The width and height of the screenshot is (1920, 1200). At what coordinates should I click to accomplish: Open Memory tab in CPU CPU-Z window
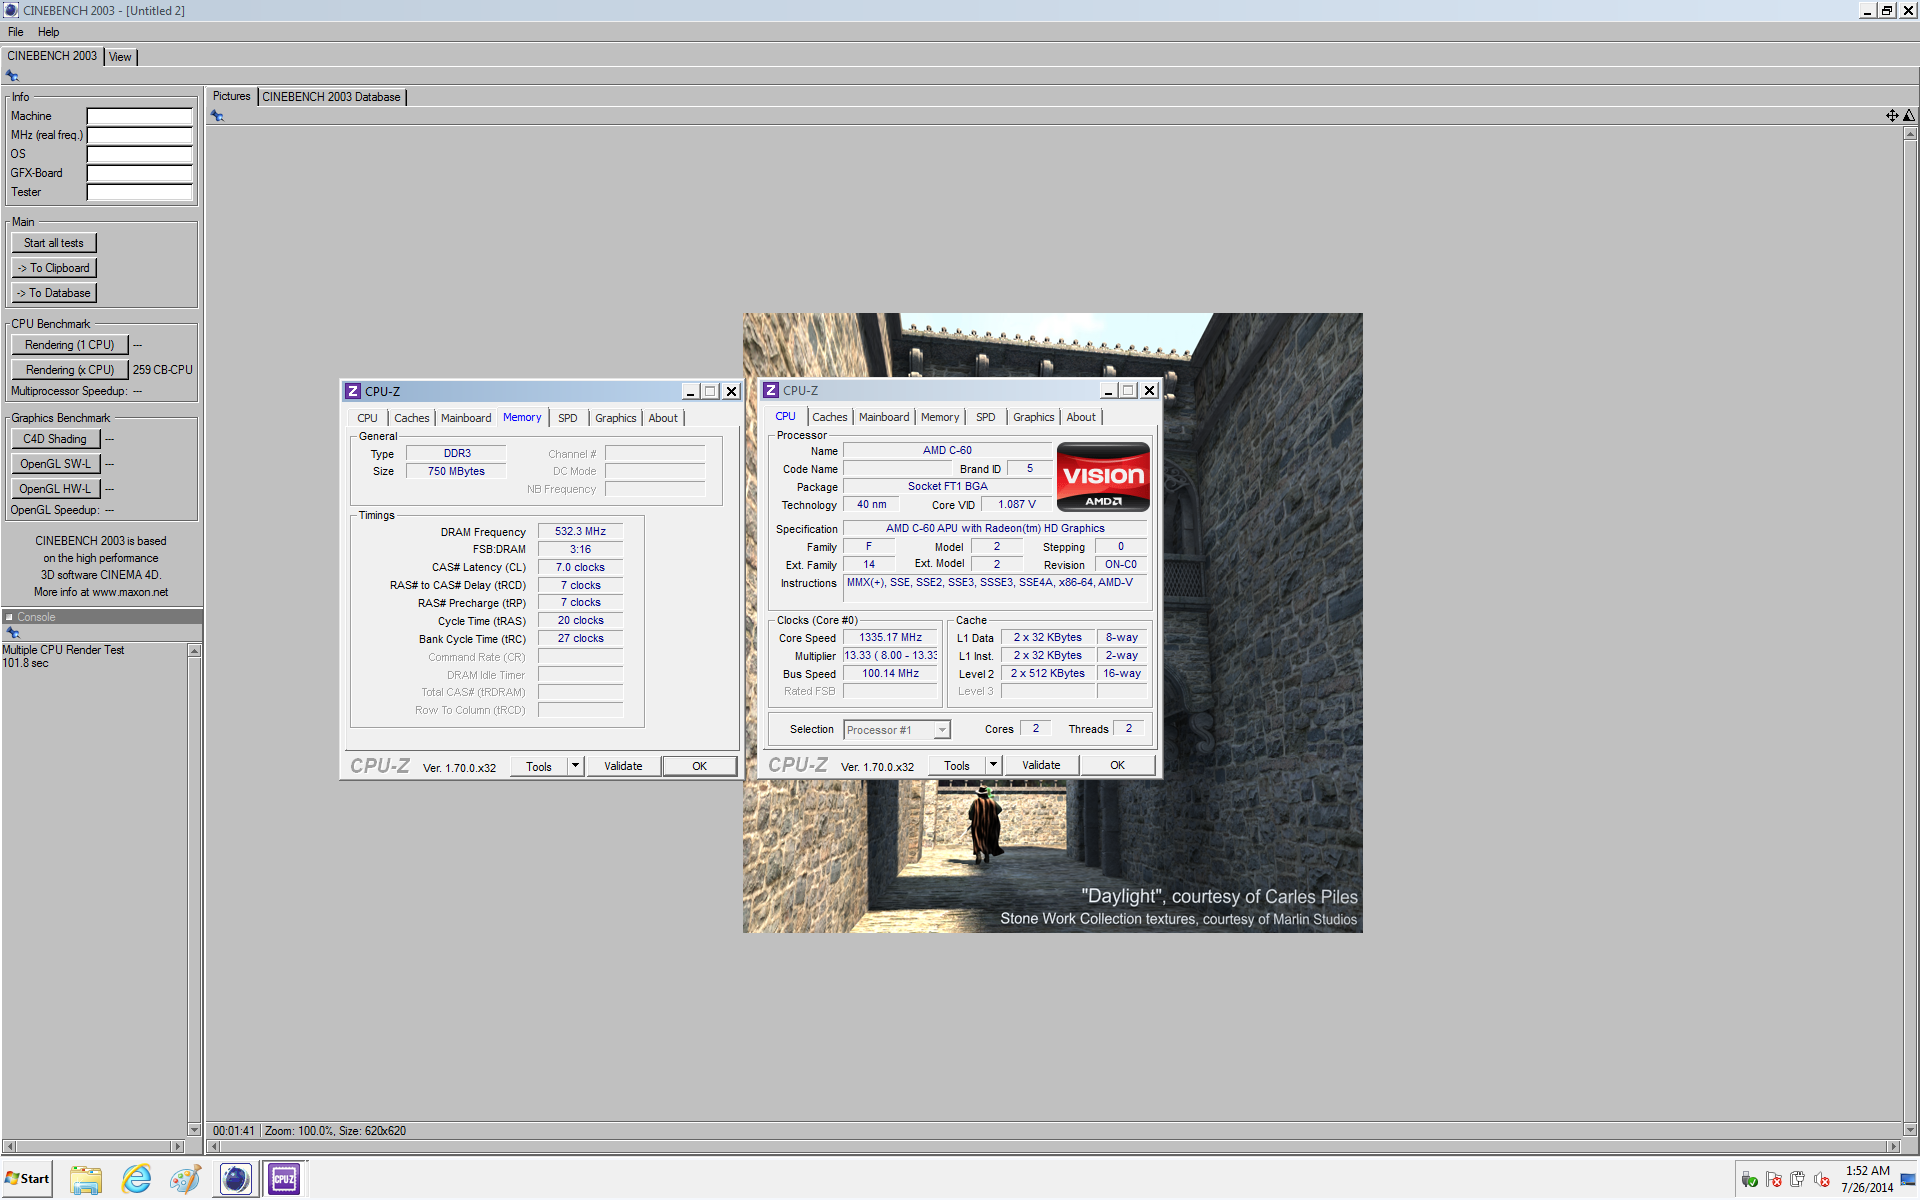(940, 417)
